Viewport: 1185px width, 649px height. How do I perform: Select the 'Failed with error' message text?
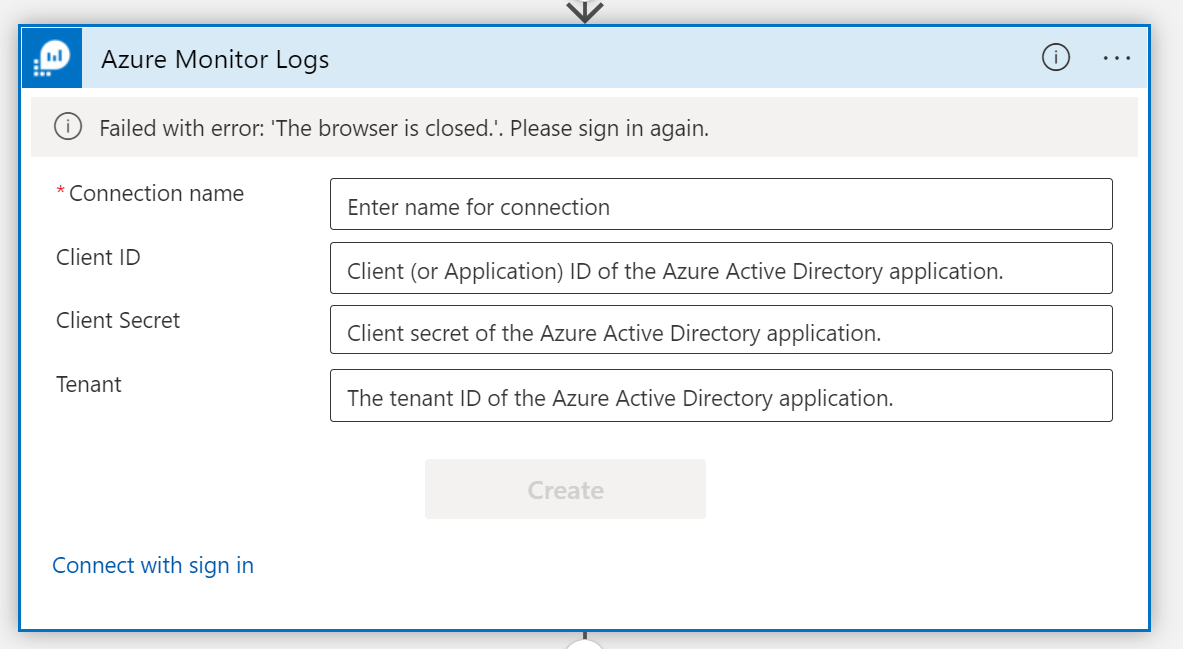click(404, 128)
